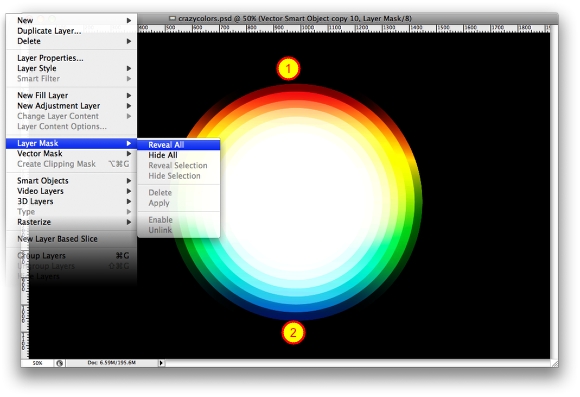Click the horizontal ruler above the canvas

(344, 28)
